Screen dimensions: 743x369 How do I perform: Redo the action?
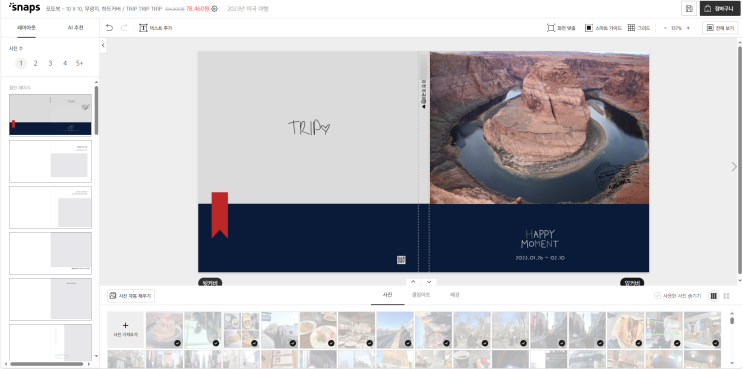pyautogui.click(x=124, y=28)
